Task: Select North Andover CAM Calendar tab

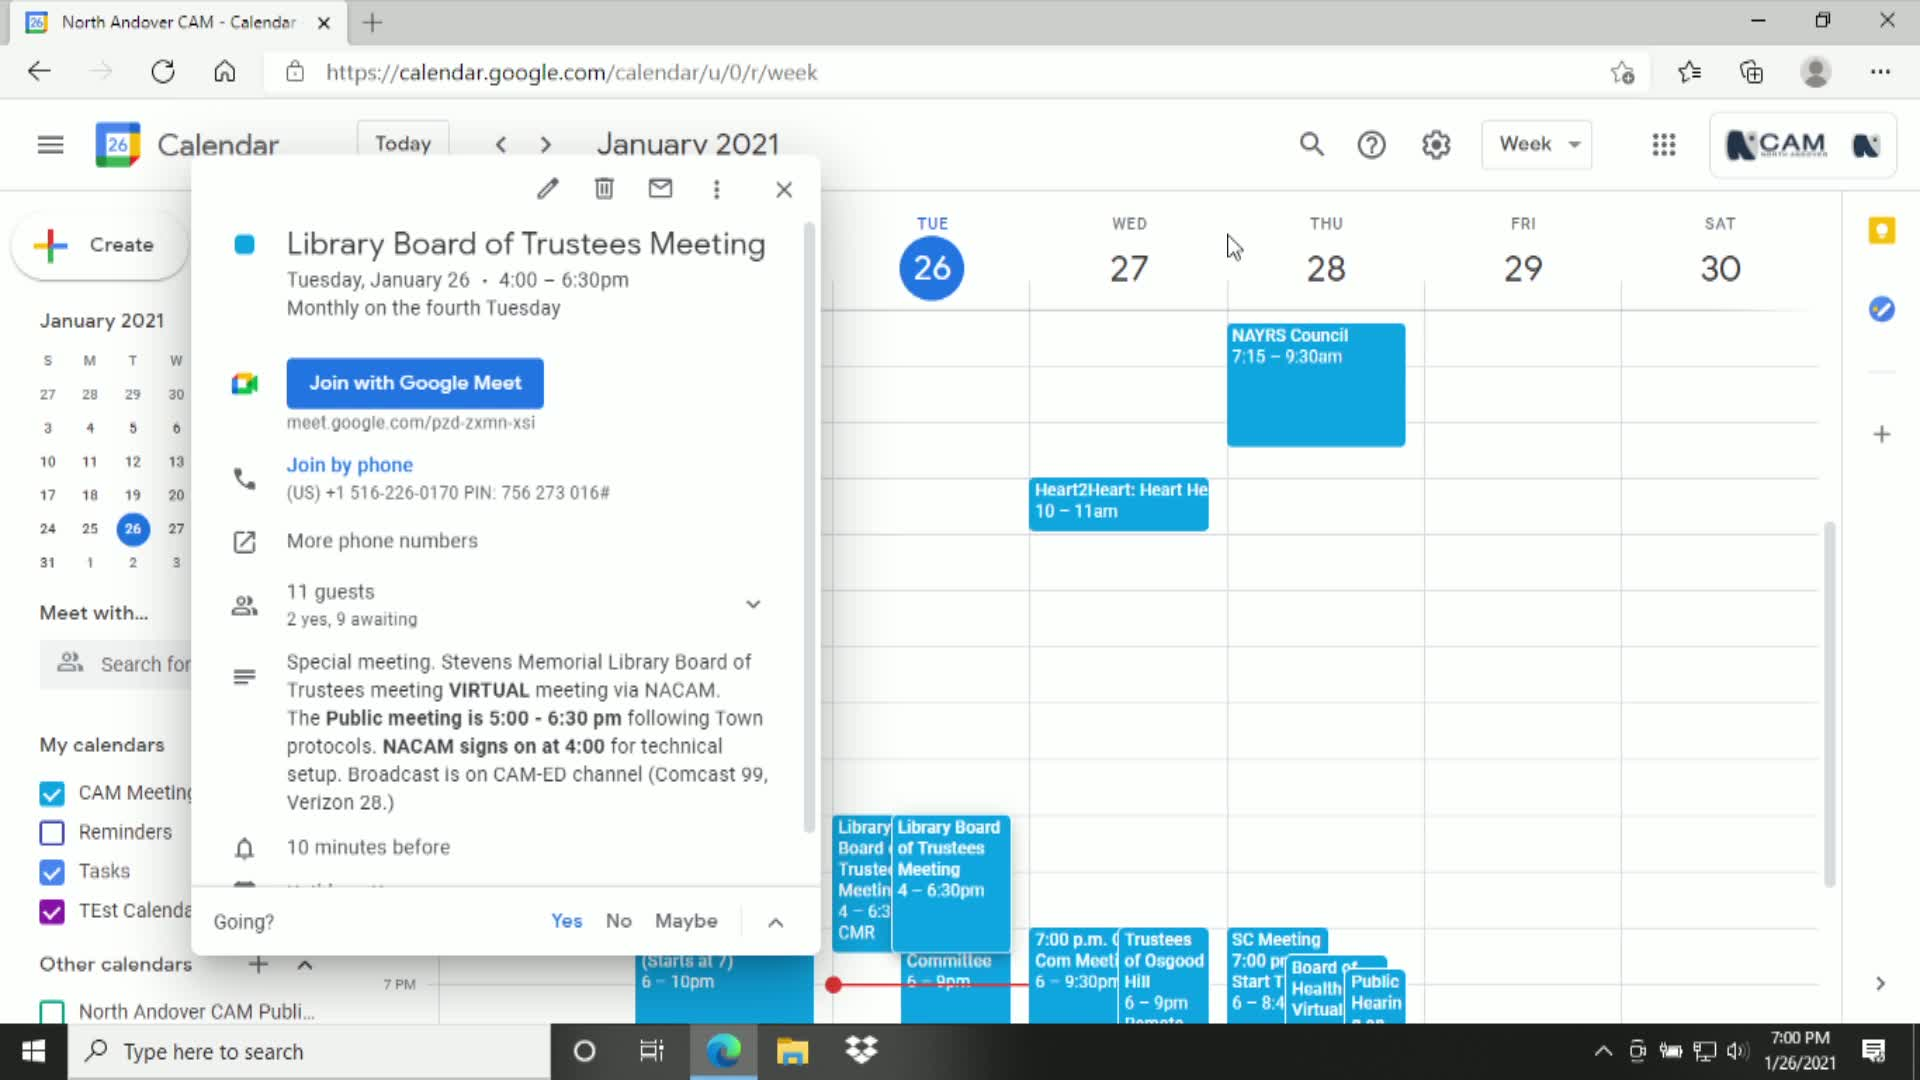Action: point(178,22)
